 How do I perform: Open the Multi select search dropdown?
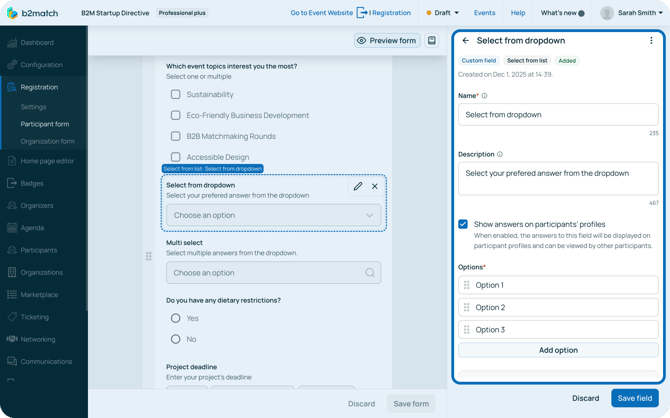point(273,272)
